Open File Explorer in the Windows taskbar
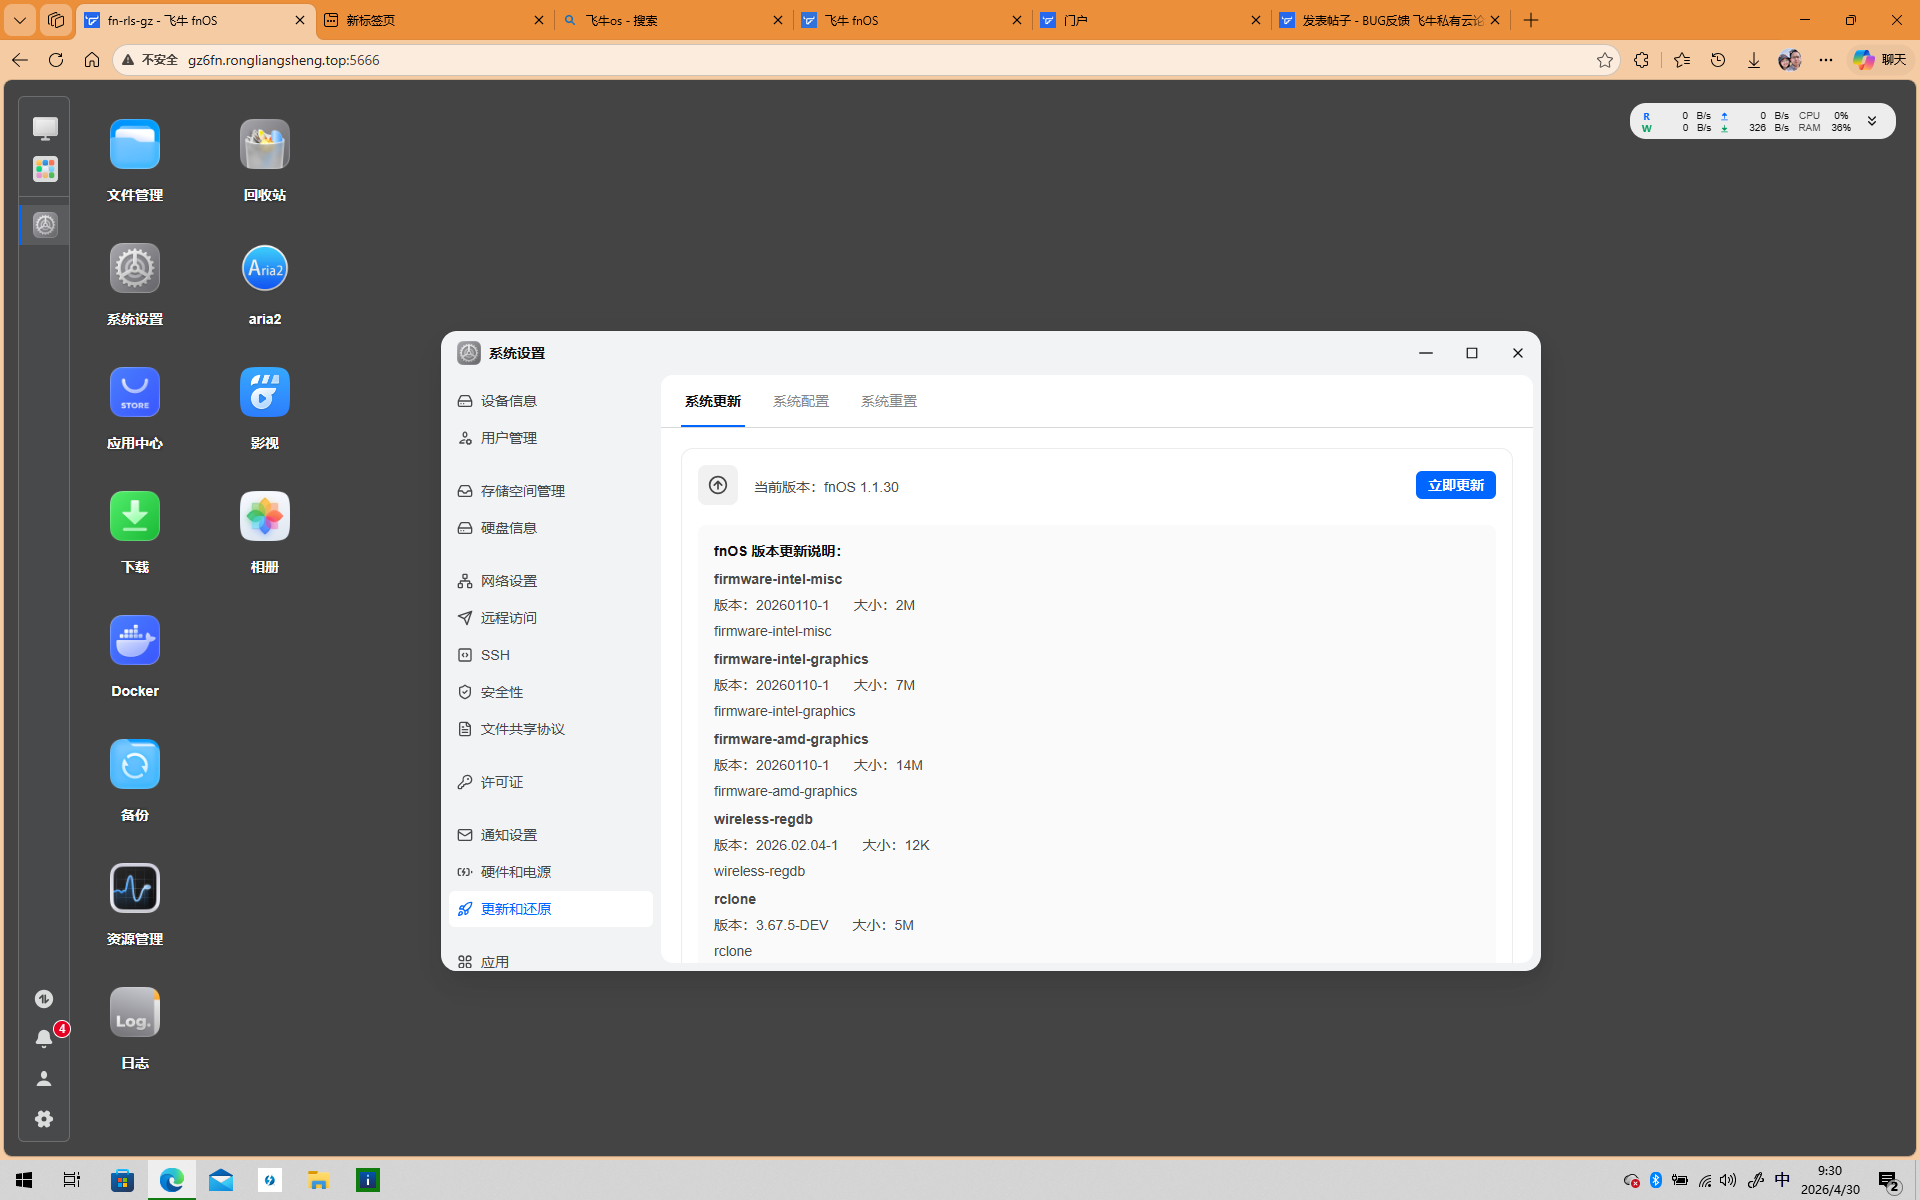 pyautogui.click(x=318, y=1180)
